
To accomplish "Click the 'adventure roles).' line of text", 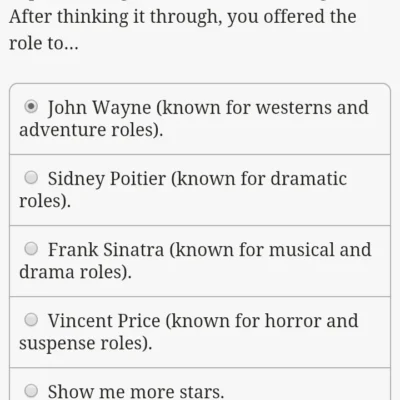I will click(x=91, y=130).
